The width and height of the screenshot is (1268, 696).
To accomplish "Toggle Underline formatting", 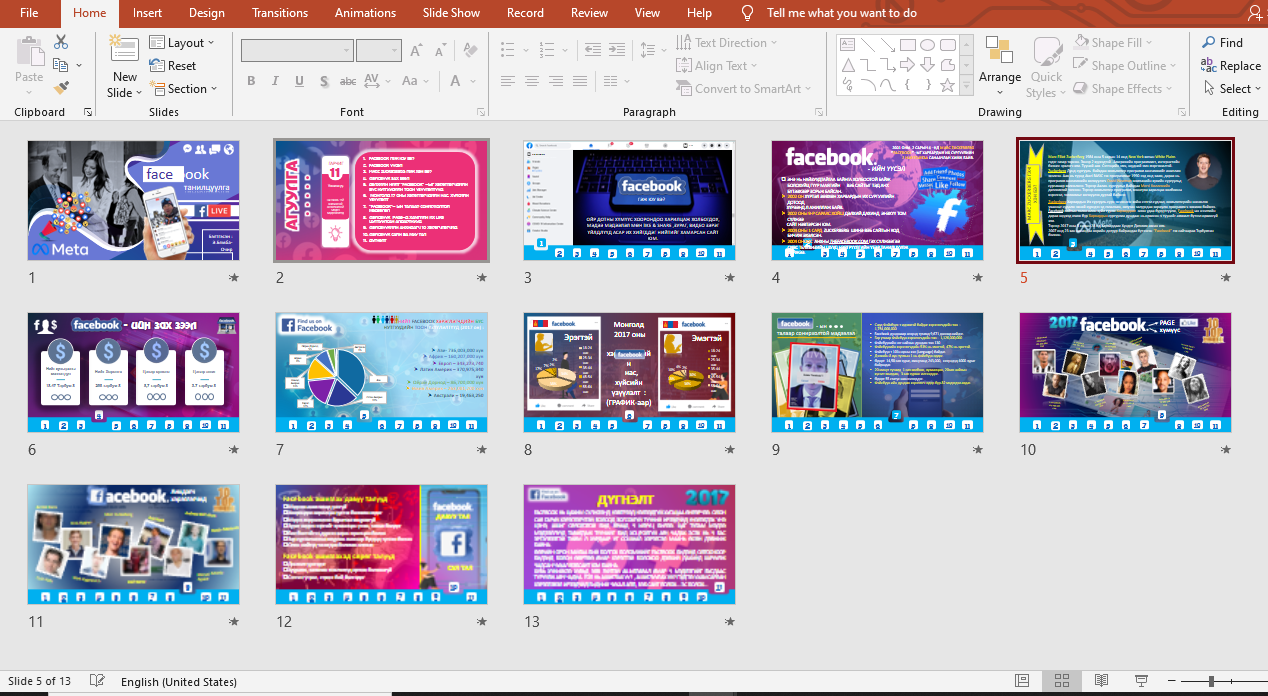I will click(301, 81).
